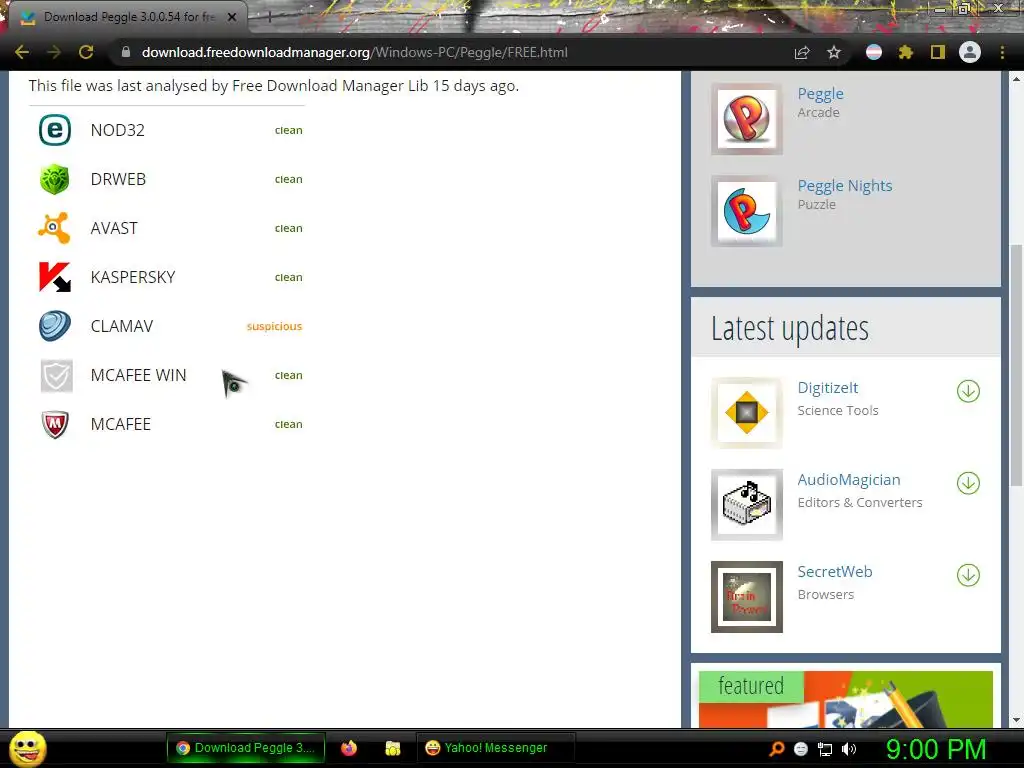Download AudioMagician with green arrow icon

click(x=968, y=483)
